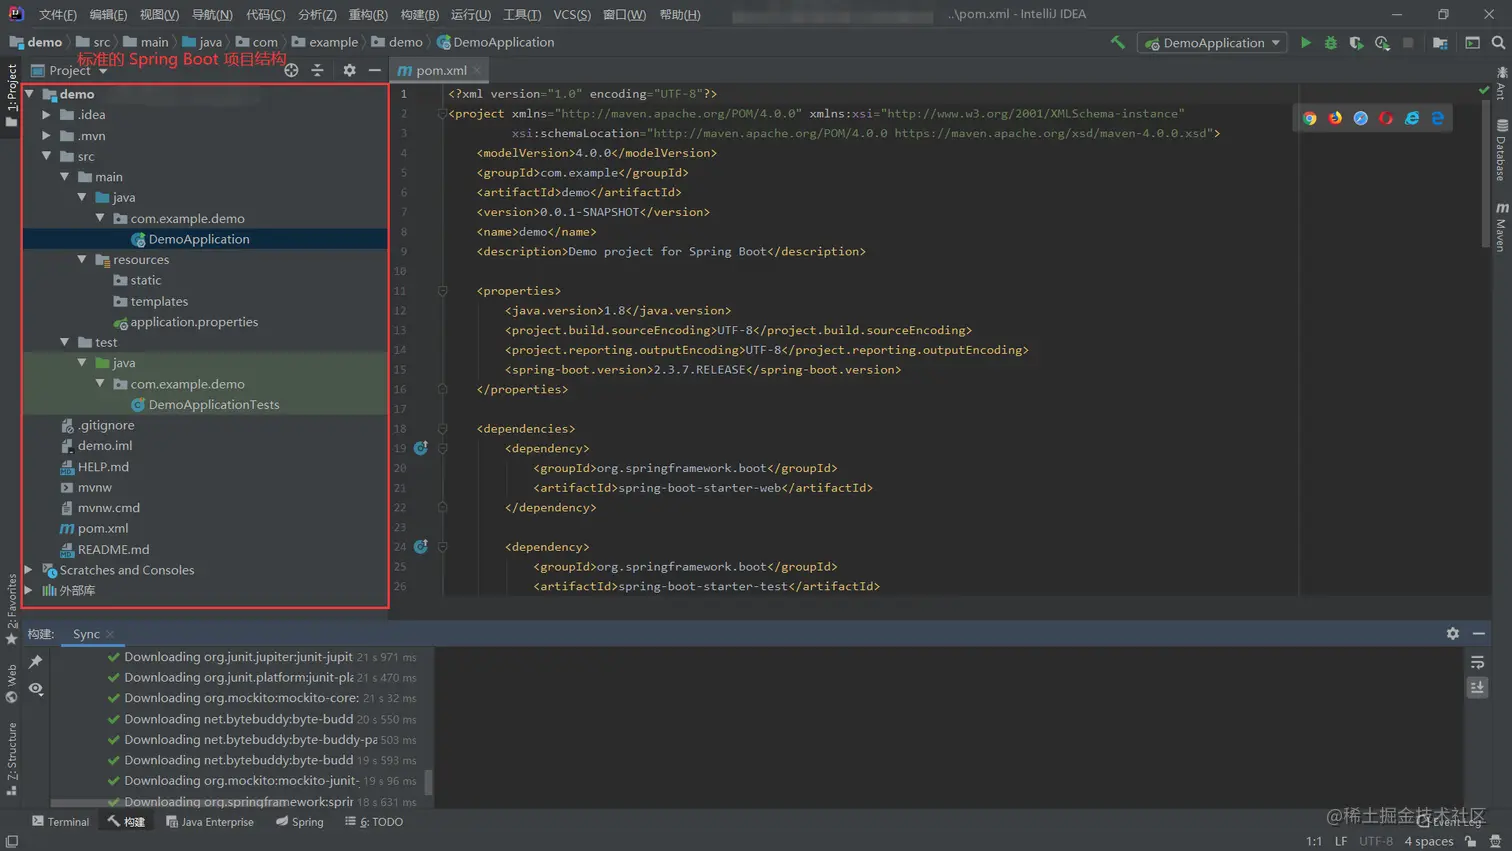Run the DemoApplication configuration

click(x=1305, y=43)
